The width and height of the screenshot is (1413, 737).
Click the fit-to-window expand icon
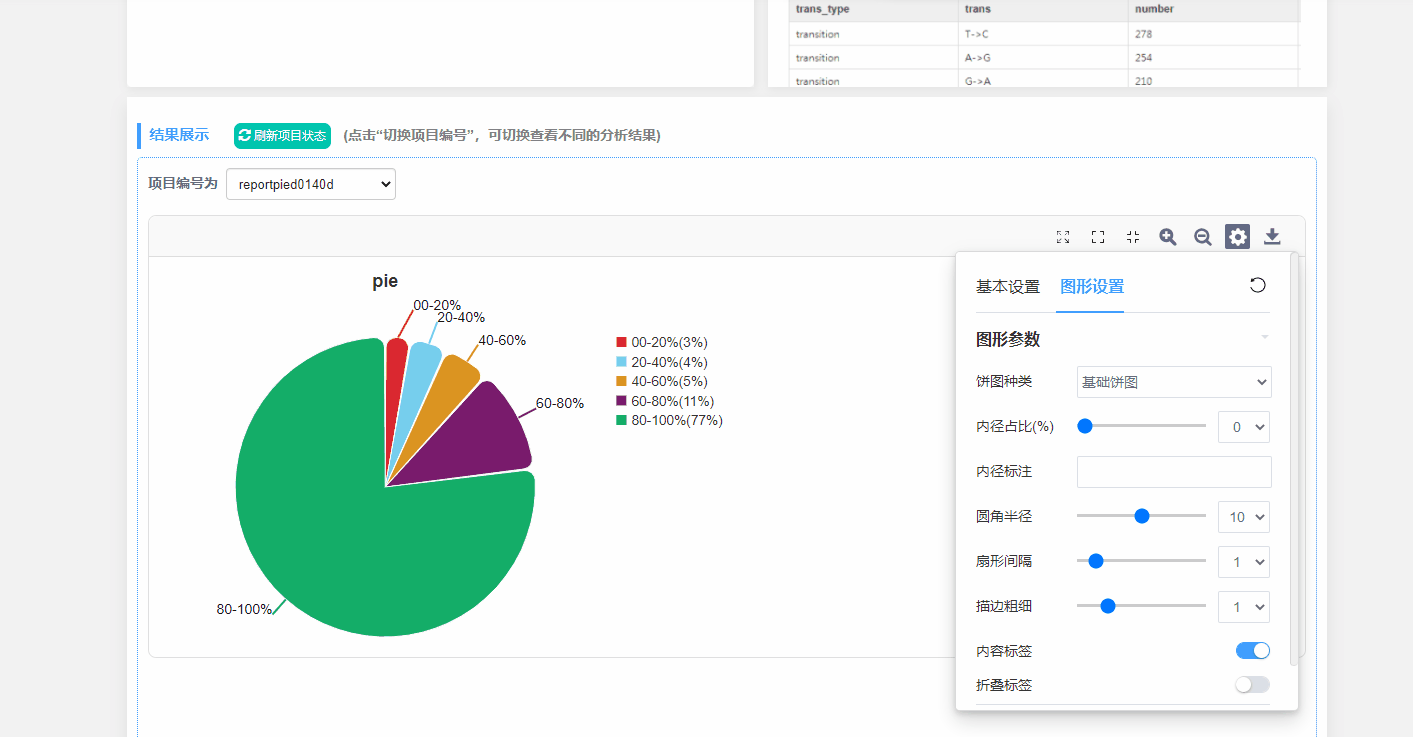(x=1063, y=237)
